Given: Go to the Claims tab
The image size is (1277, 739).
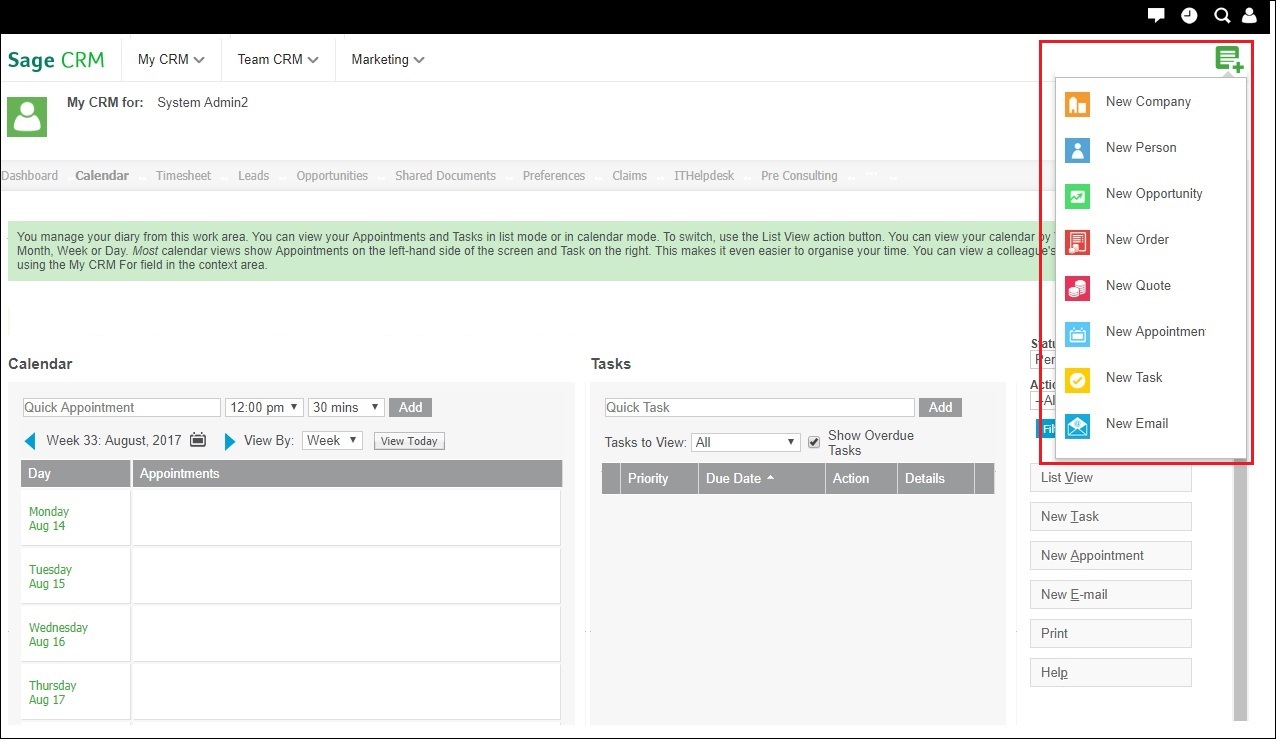Looking at the screenshot, I should click(630, 176).
